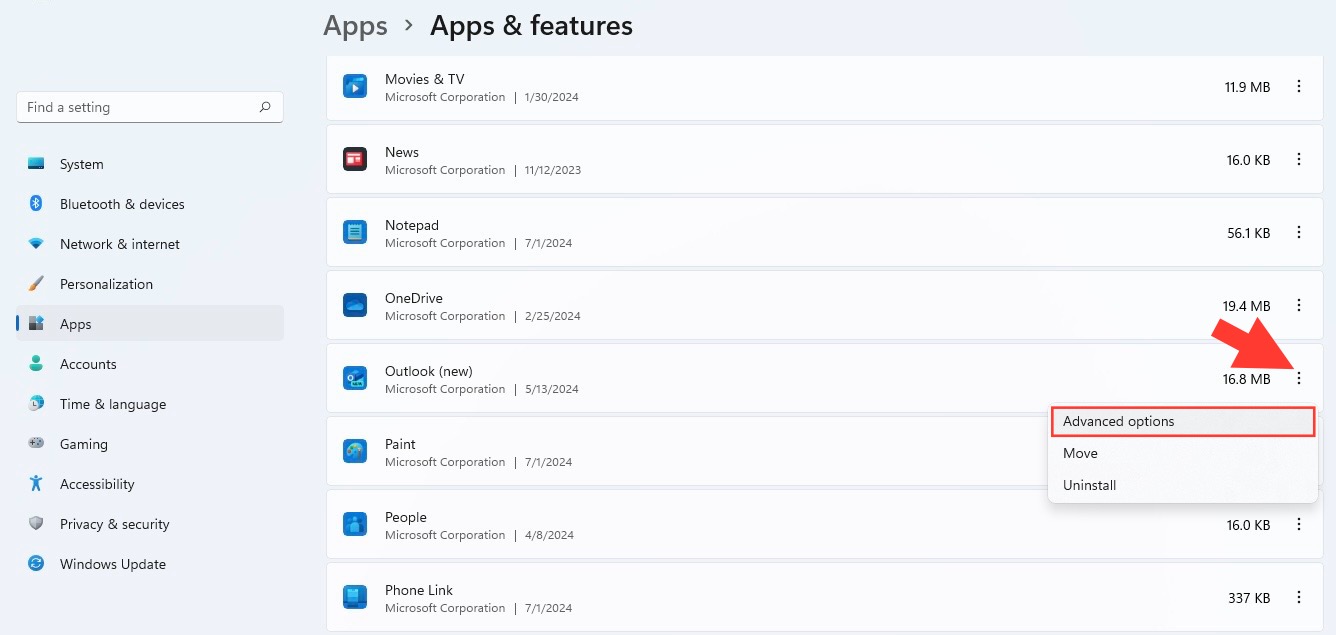Click the Phone Link app icon
The width and height of the screenshot is (1336, 635).
[355, 598]
